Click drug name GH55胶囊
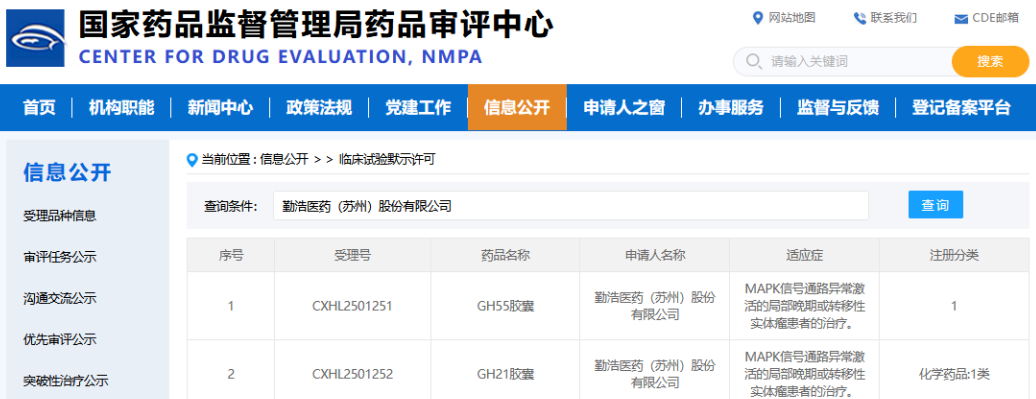1036x399 pixels. pos(505,307)
